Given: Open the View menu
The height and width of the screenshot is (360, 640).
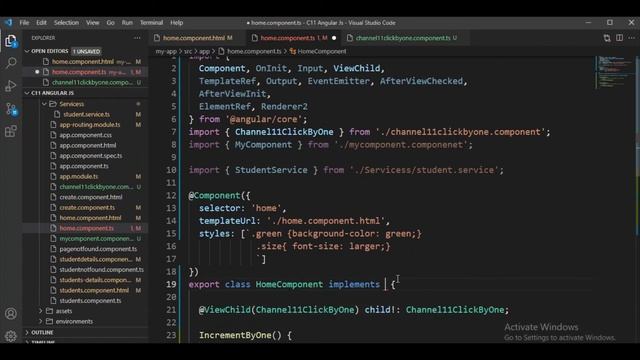Looking at the screenshot, I should pyautogui.click(x=93, y=22).
